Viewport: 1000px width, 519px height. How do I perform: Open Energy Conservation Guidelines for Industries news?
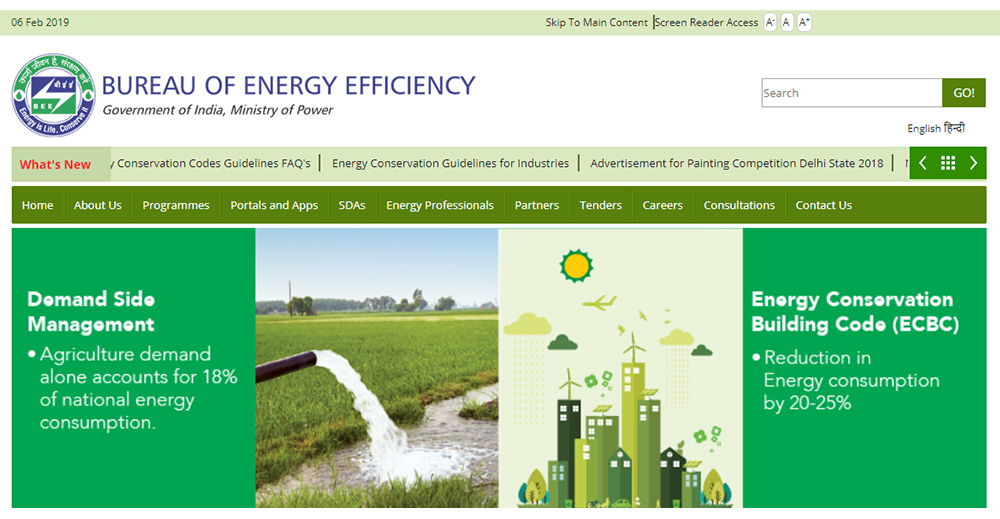[x=450, y=163]
